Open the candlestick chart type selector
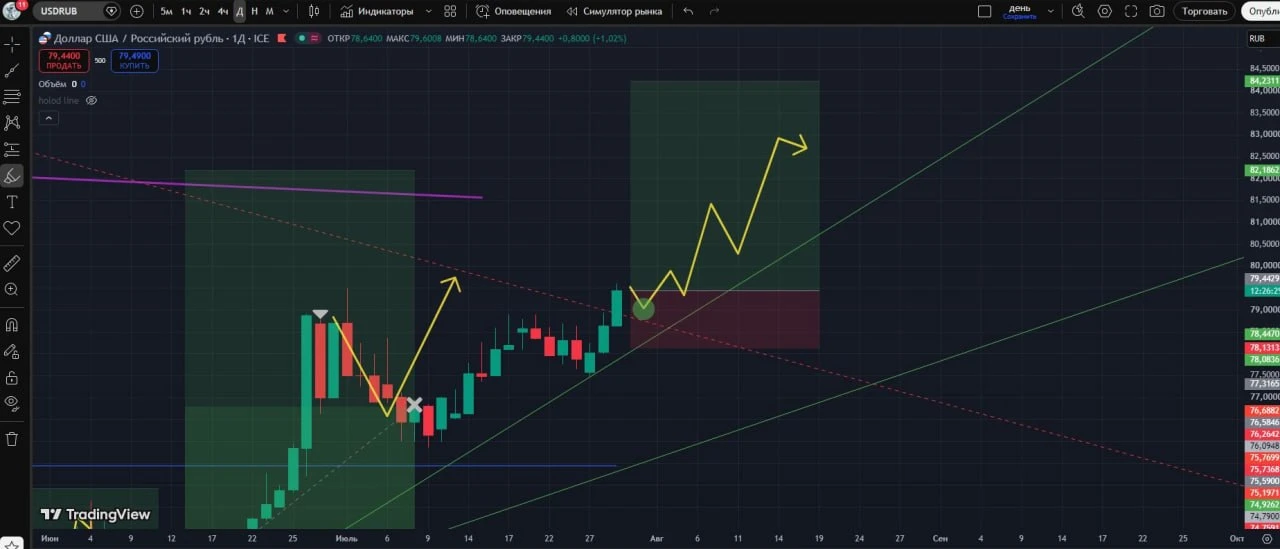This screenshot has height=549, width=1280. coord(314,11)
